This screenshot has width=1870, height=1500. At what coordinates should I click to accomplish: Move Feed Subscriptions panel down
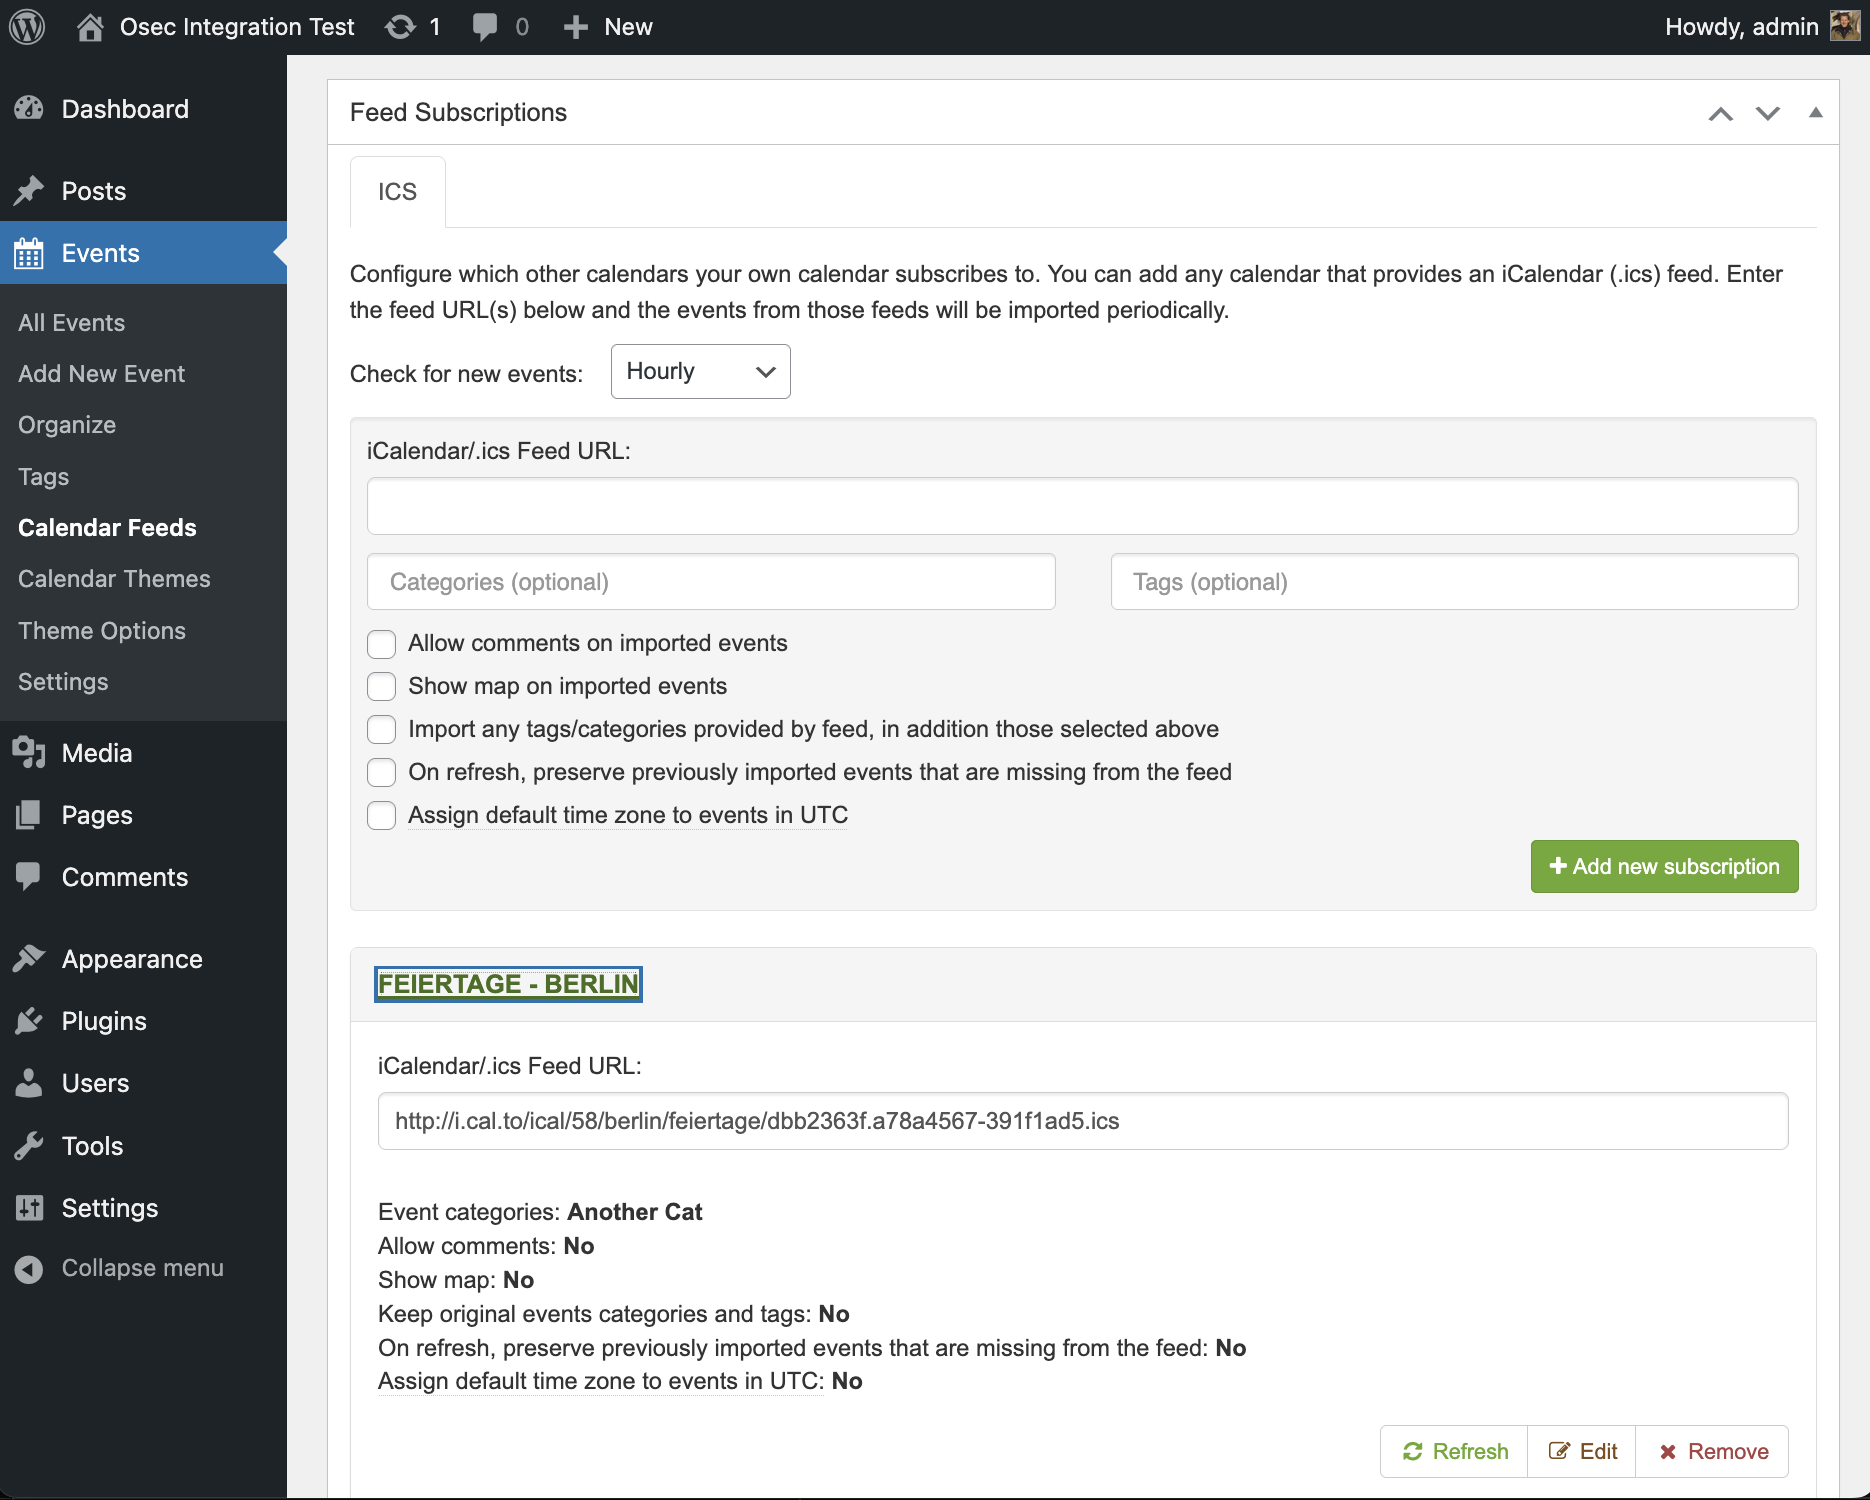(x=1767, y=113)
